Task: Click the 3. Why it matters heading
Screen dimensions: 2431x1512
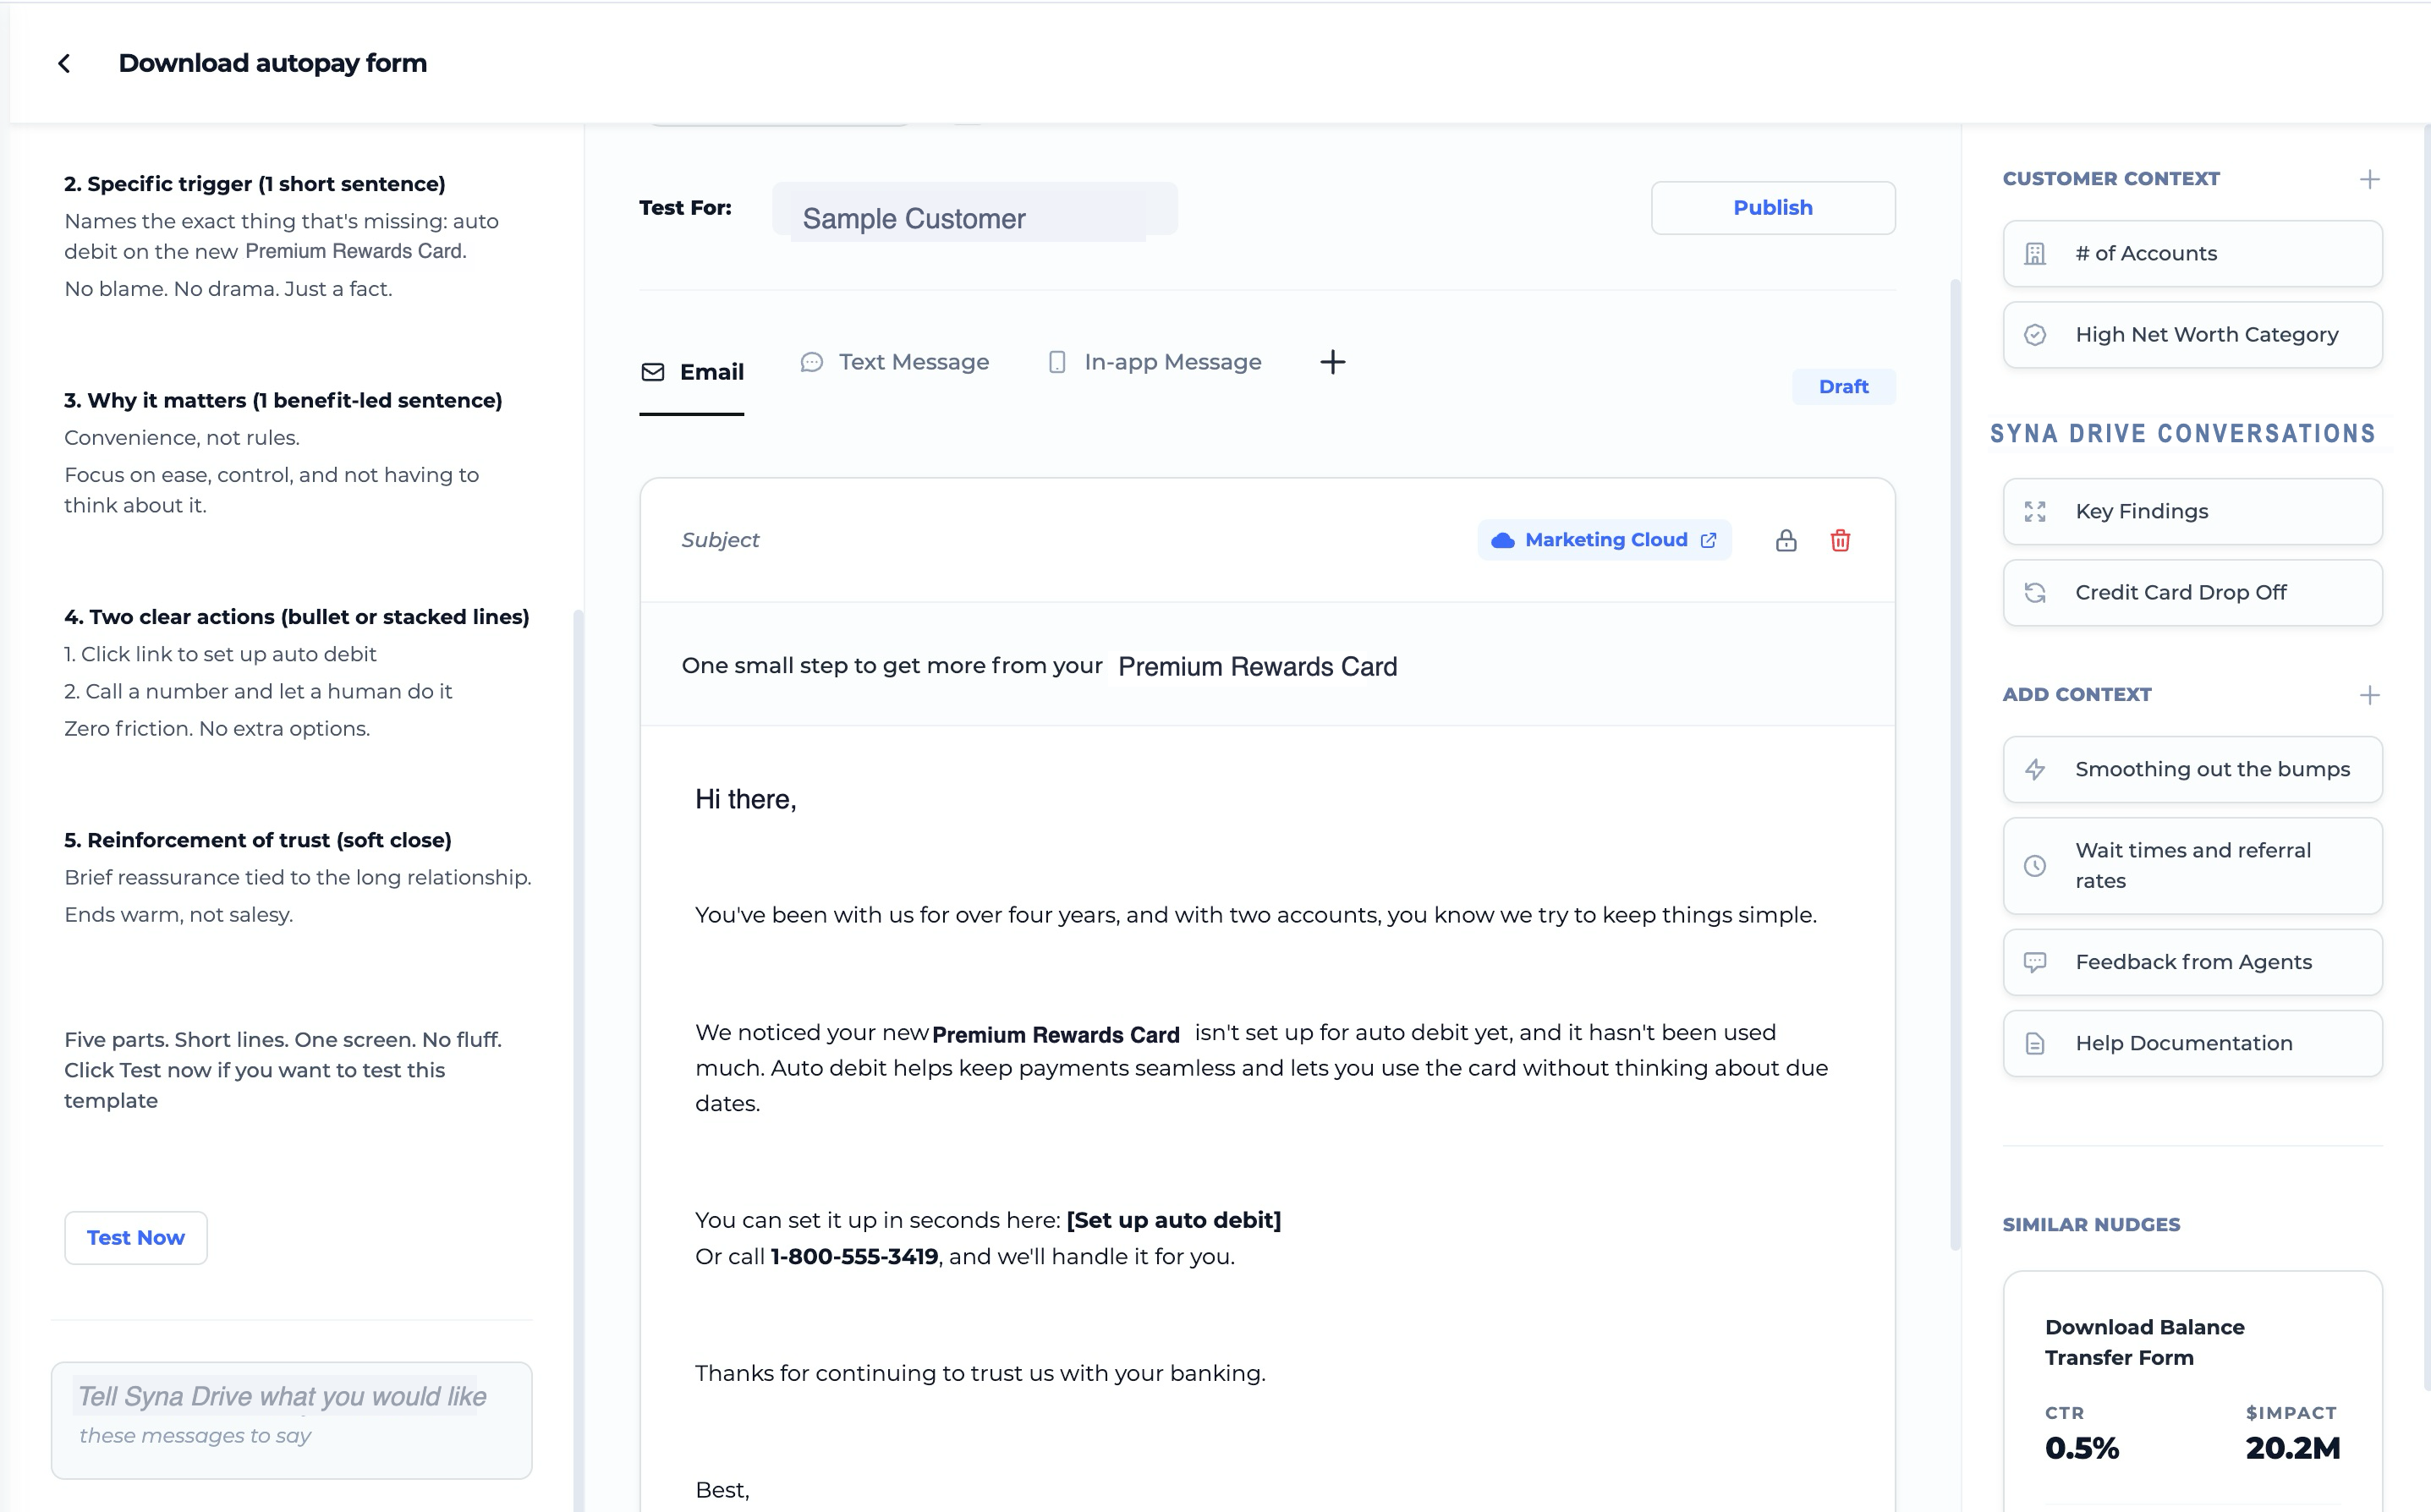Action: tap(283, 401)
